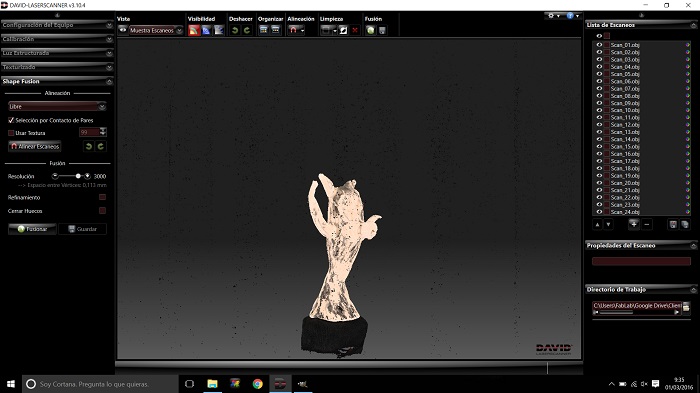Enable the Usar Textura checkbox

11,133
